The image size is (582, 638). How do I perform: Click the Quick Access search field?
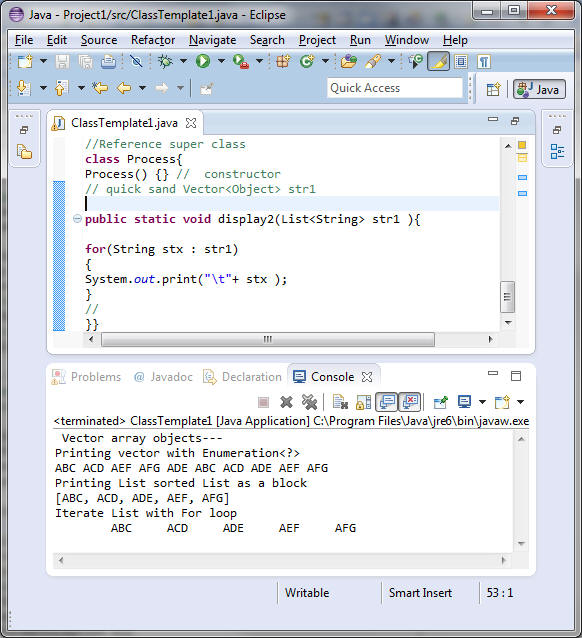(395, 88)
